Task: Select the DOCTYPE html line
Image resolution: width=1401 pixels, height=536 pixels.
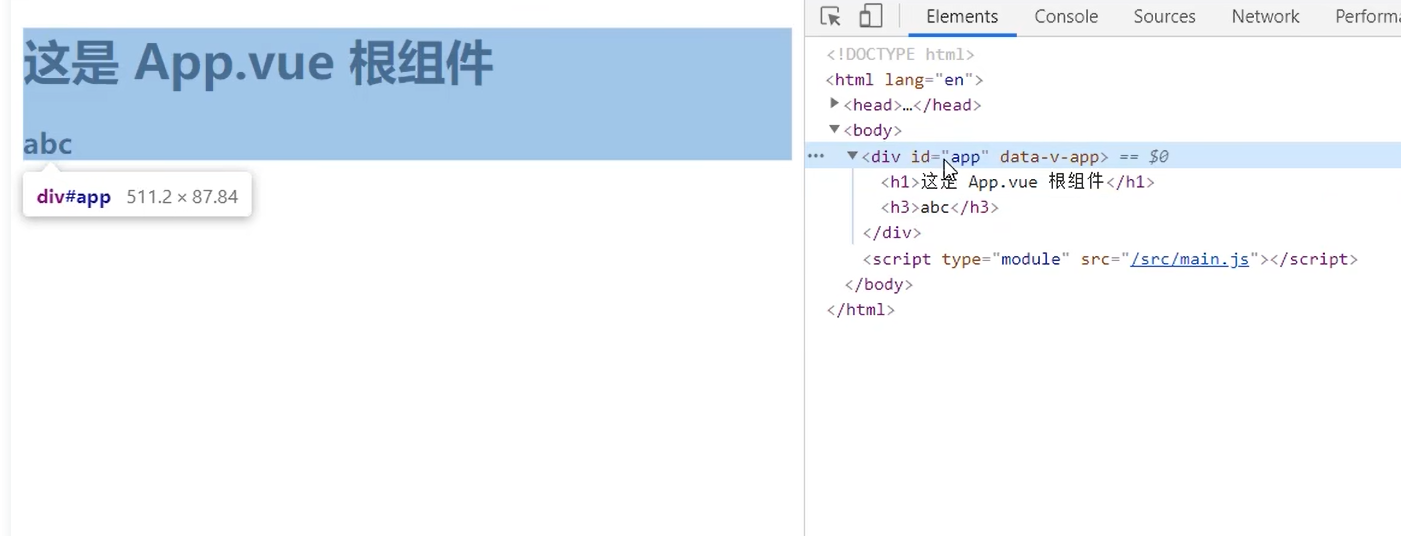Action: pos(900,54)
